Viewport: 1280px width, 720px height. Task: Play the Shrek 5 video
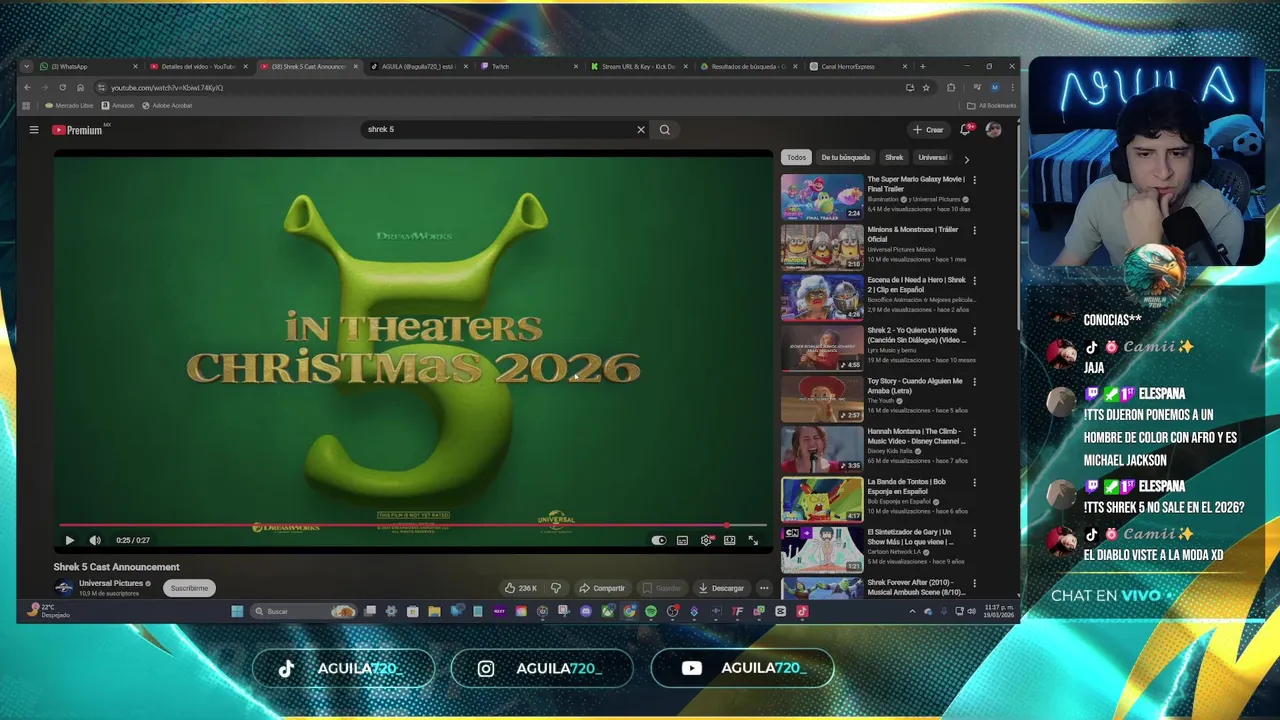pos(69,540)
